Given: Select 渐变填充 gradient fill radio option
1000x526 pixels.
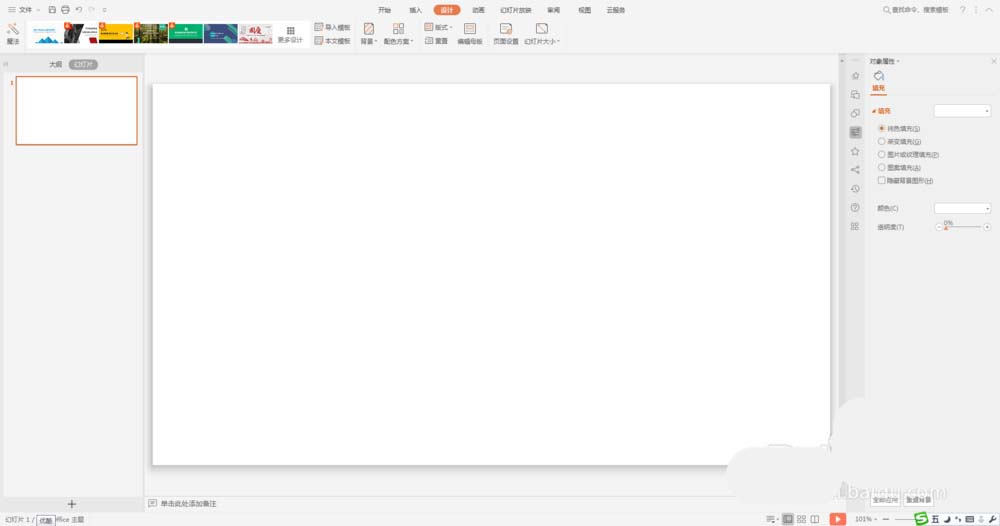Looking at the screenshot, I should (x=882, y=142).
